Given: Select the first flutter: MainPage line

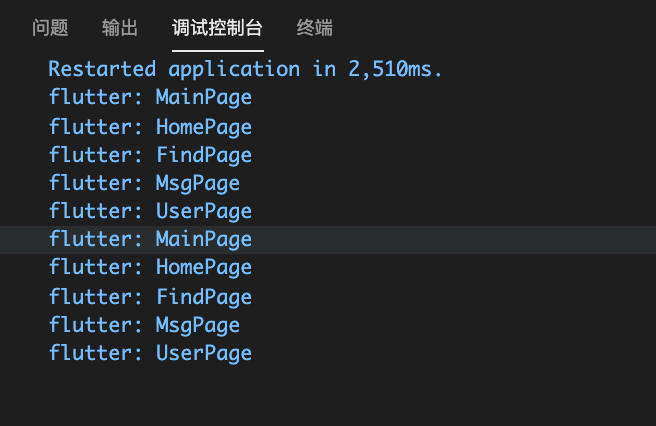Looking at the screenshot, I should click(150, 98).
